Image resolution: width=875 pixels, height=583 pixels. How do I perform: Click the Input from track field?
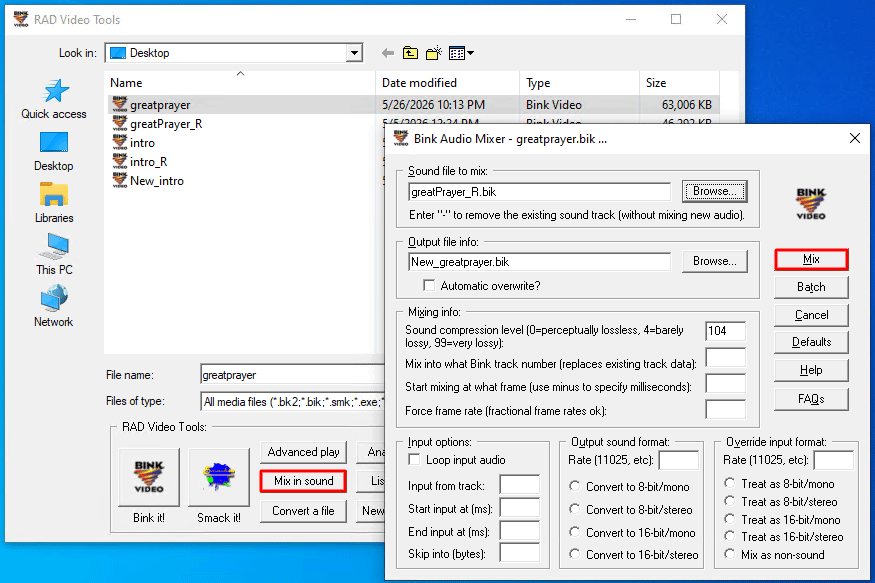520,485
